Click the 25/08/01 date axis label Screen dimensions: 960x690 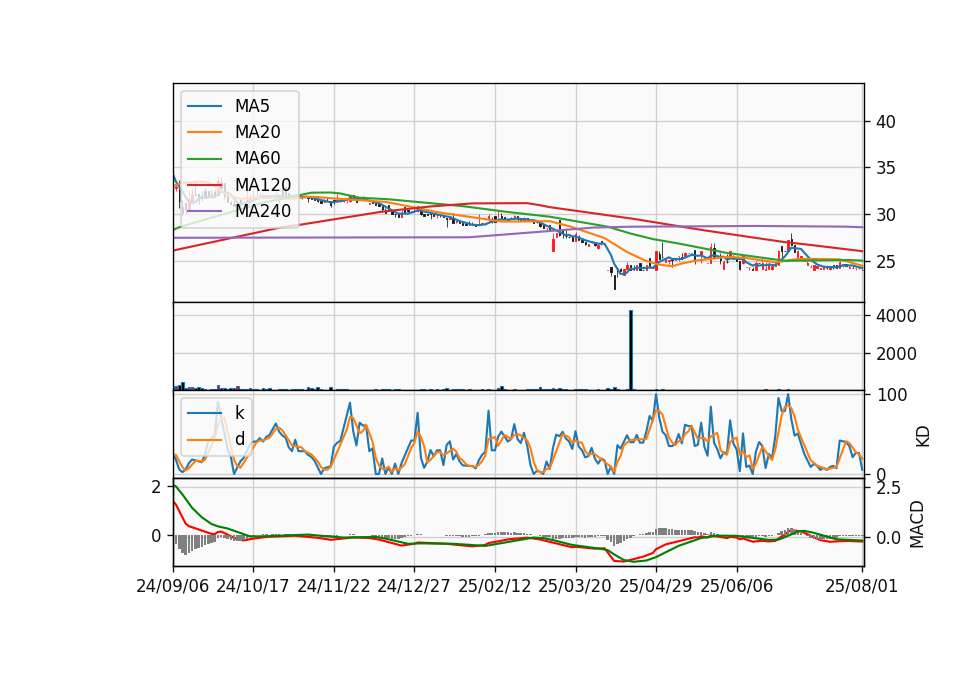tap(861, 586)
